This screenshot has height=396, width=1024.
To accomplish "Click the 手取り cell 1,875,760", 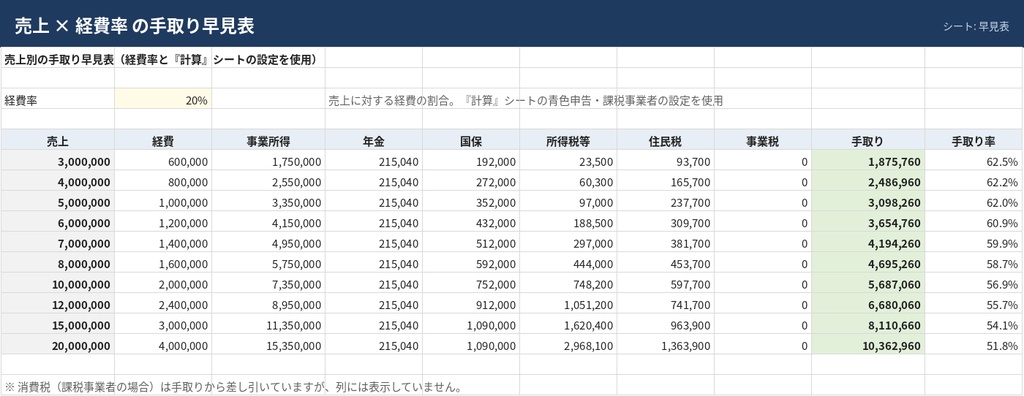I will point(868,161).
